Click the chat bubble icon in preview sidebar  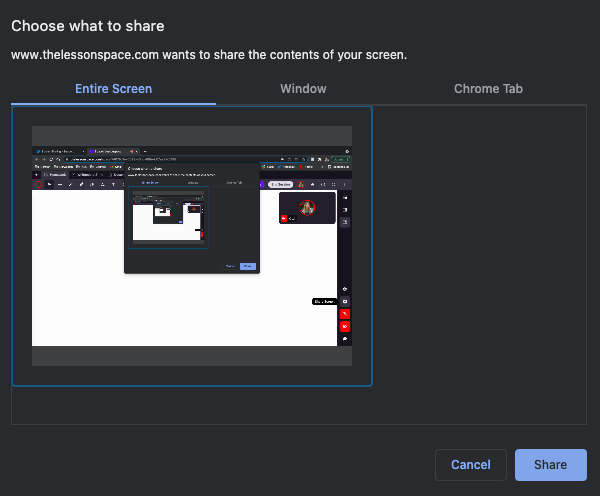[x=345, y=339]
